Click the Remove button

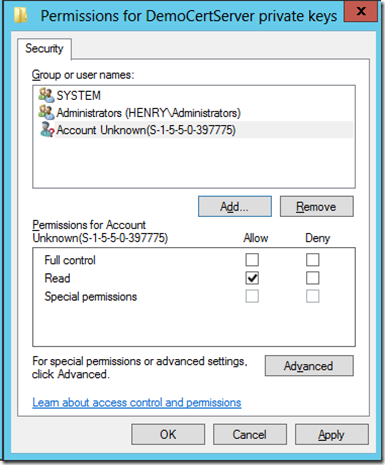click(x=316, y=206)
